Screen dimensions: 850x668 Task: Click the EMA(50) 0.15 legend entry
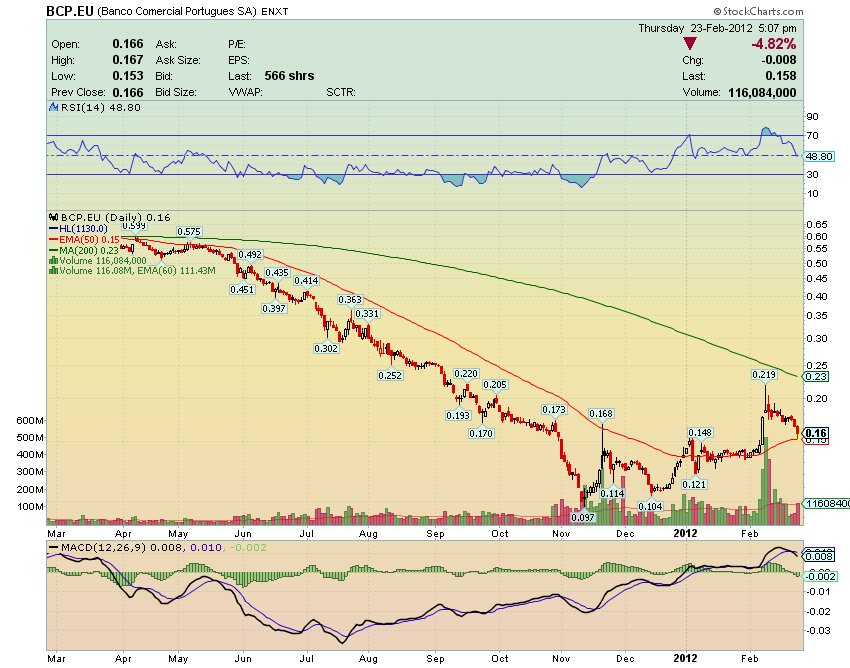click(x=84, y=240)
